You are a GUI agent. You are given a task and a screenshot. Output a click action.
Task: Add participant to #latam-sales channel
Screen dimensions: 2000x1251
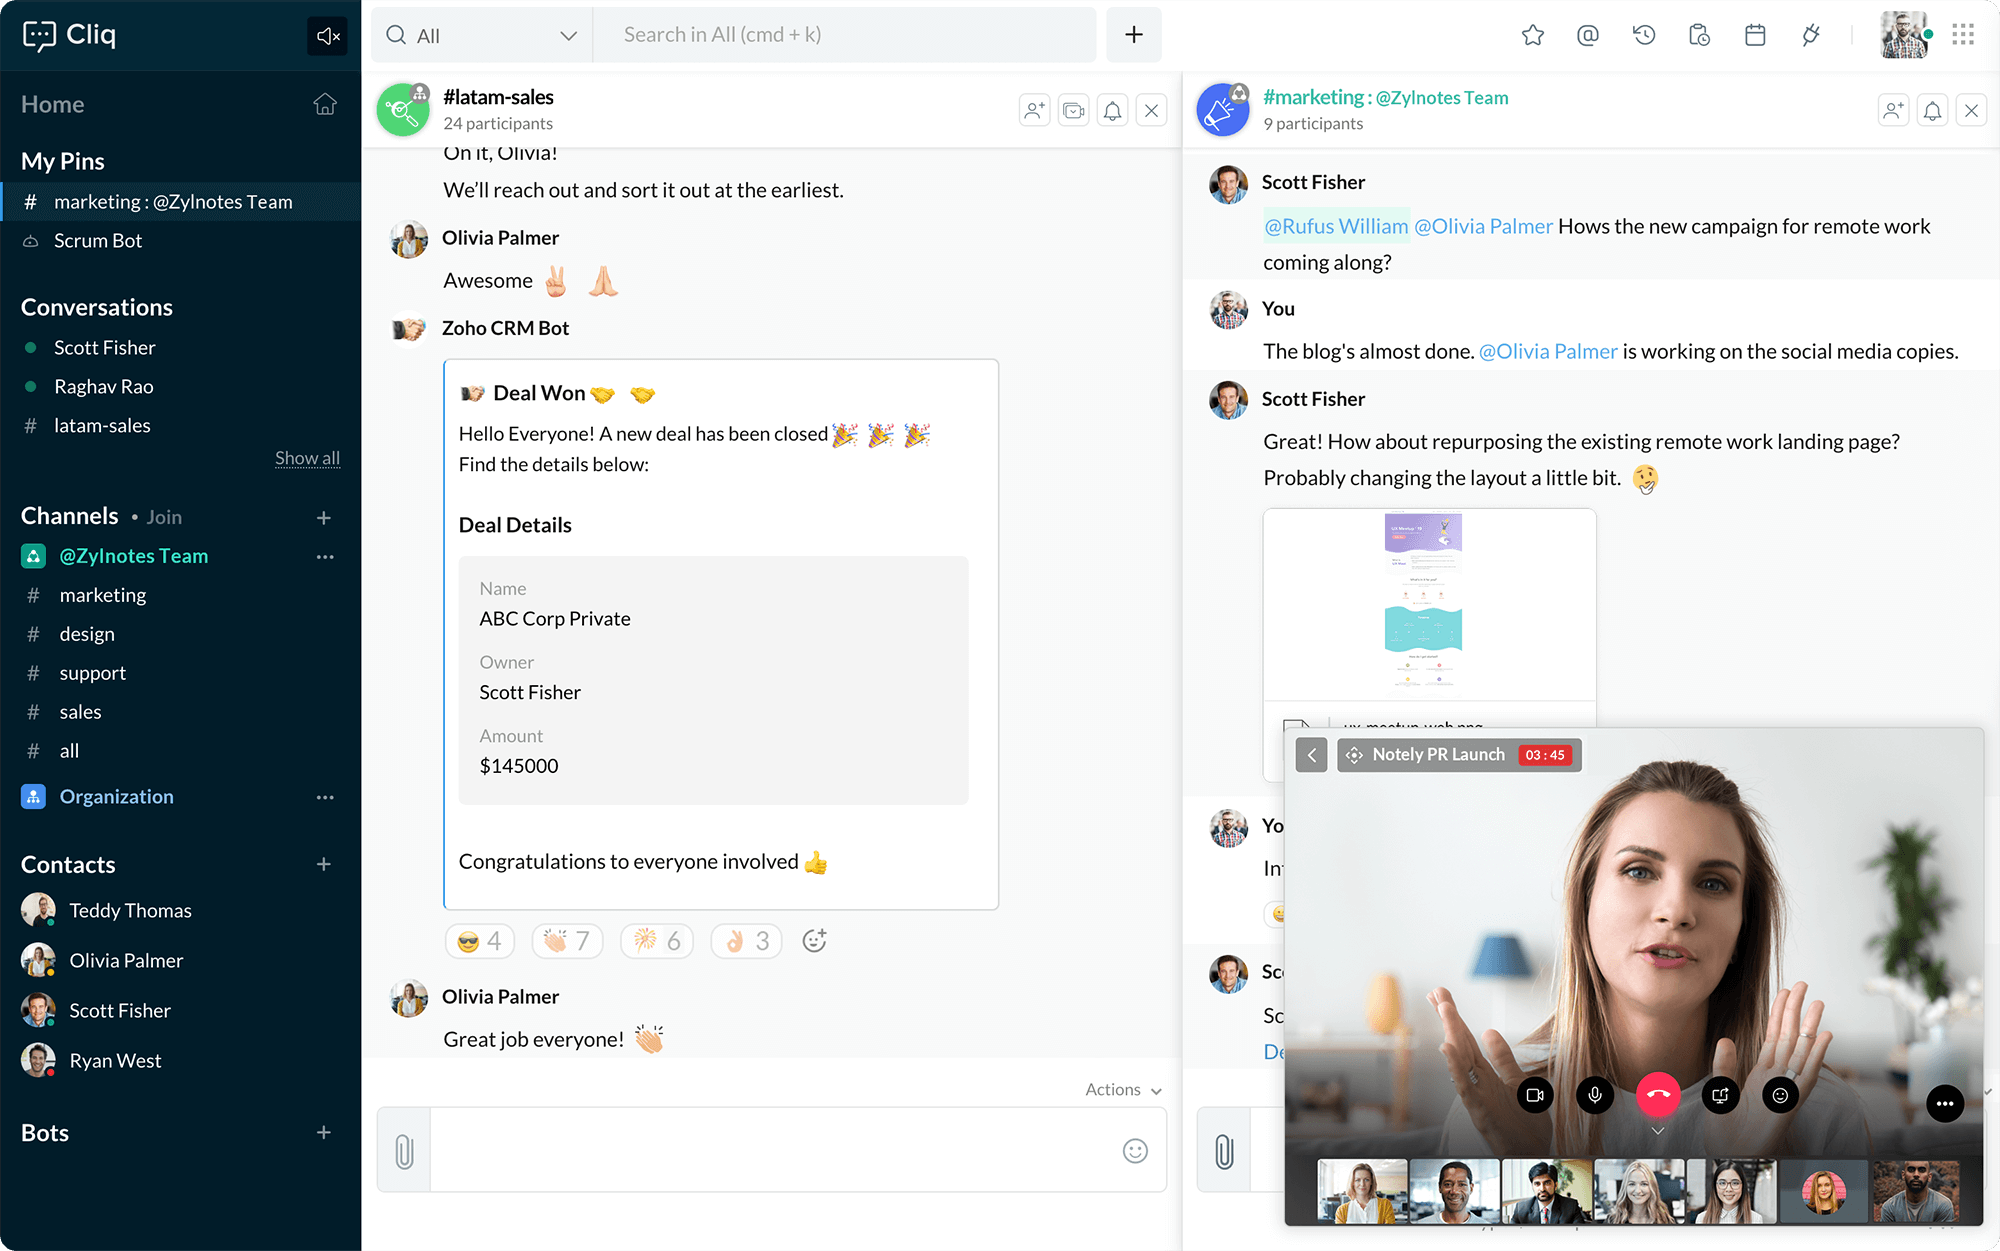[x=1034, y=111]
